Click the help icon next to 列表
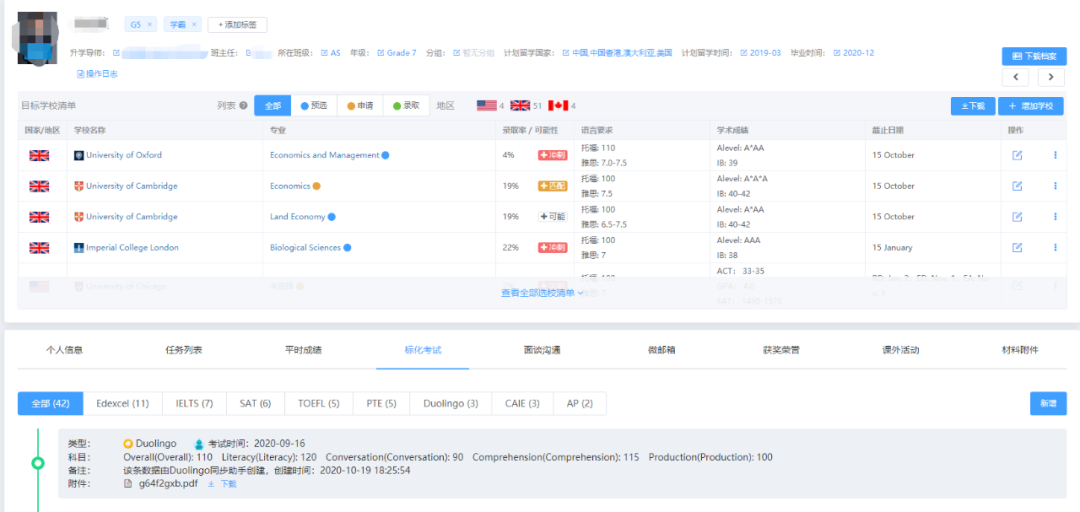This screenshot has width=1080, height=512. pyautogui.click(x=243, y=106)
